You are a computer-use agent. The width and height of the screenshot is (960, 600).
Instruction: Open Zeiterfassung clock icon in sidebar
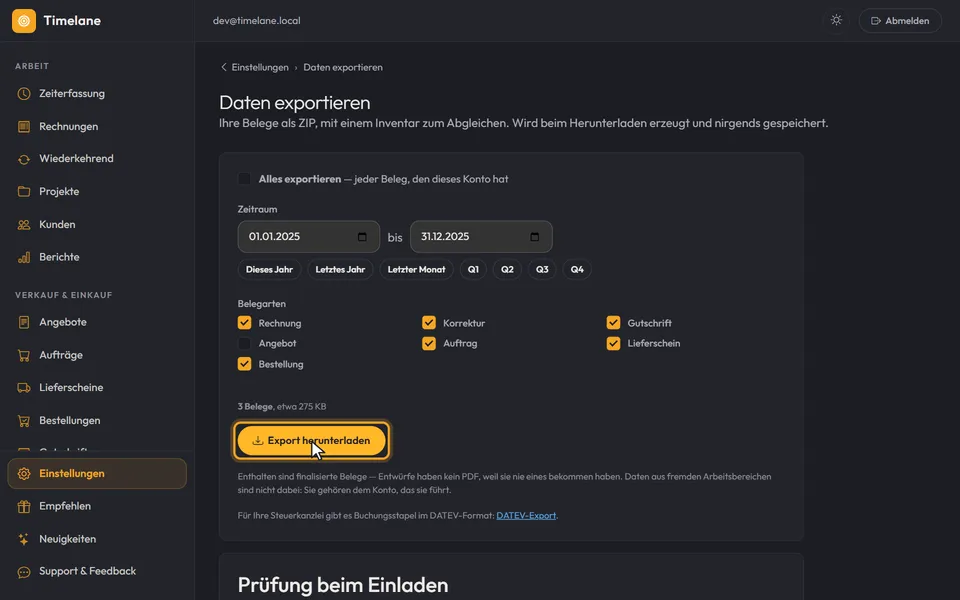(x=24, y=94)
